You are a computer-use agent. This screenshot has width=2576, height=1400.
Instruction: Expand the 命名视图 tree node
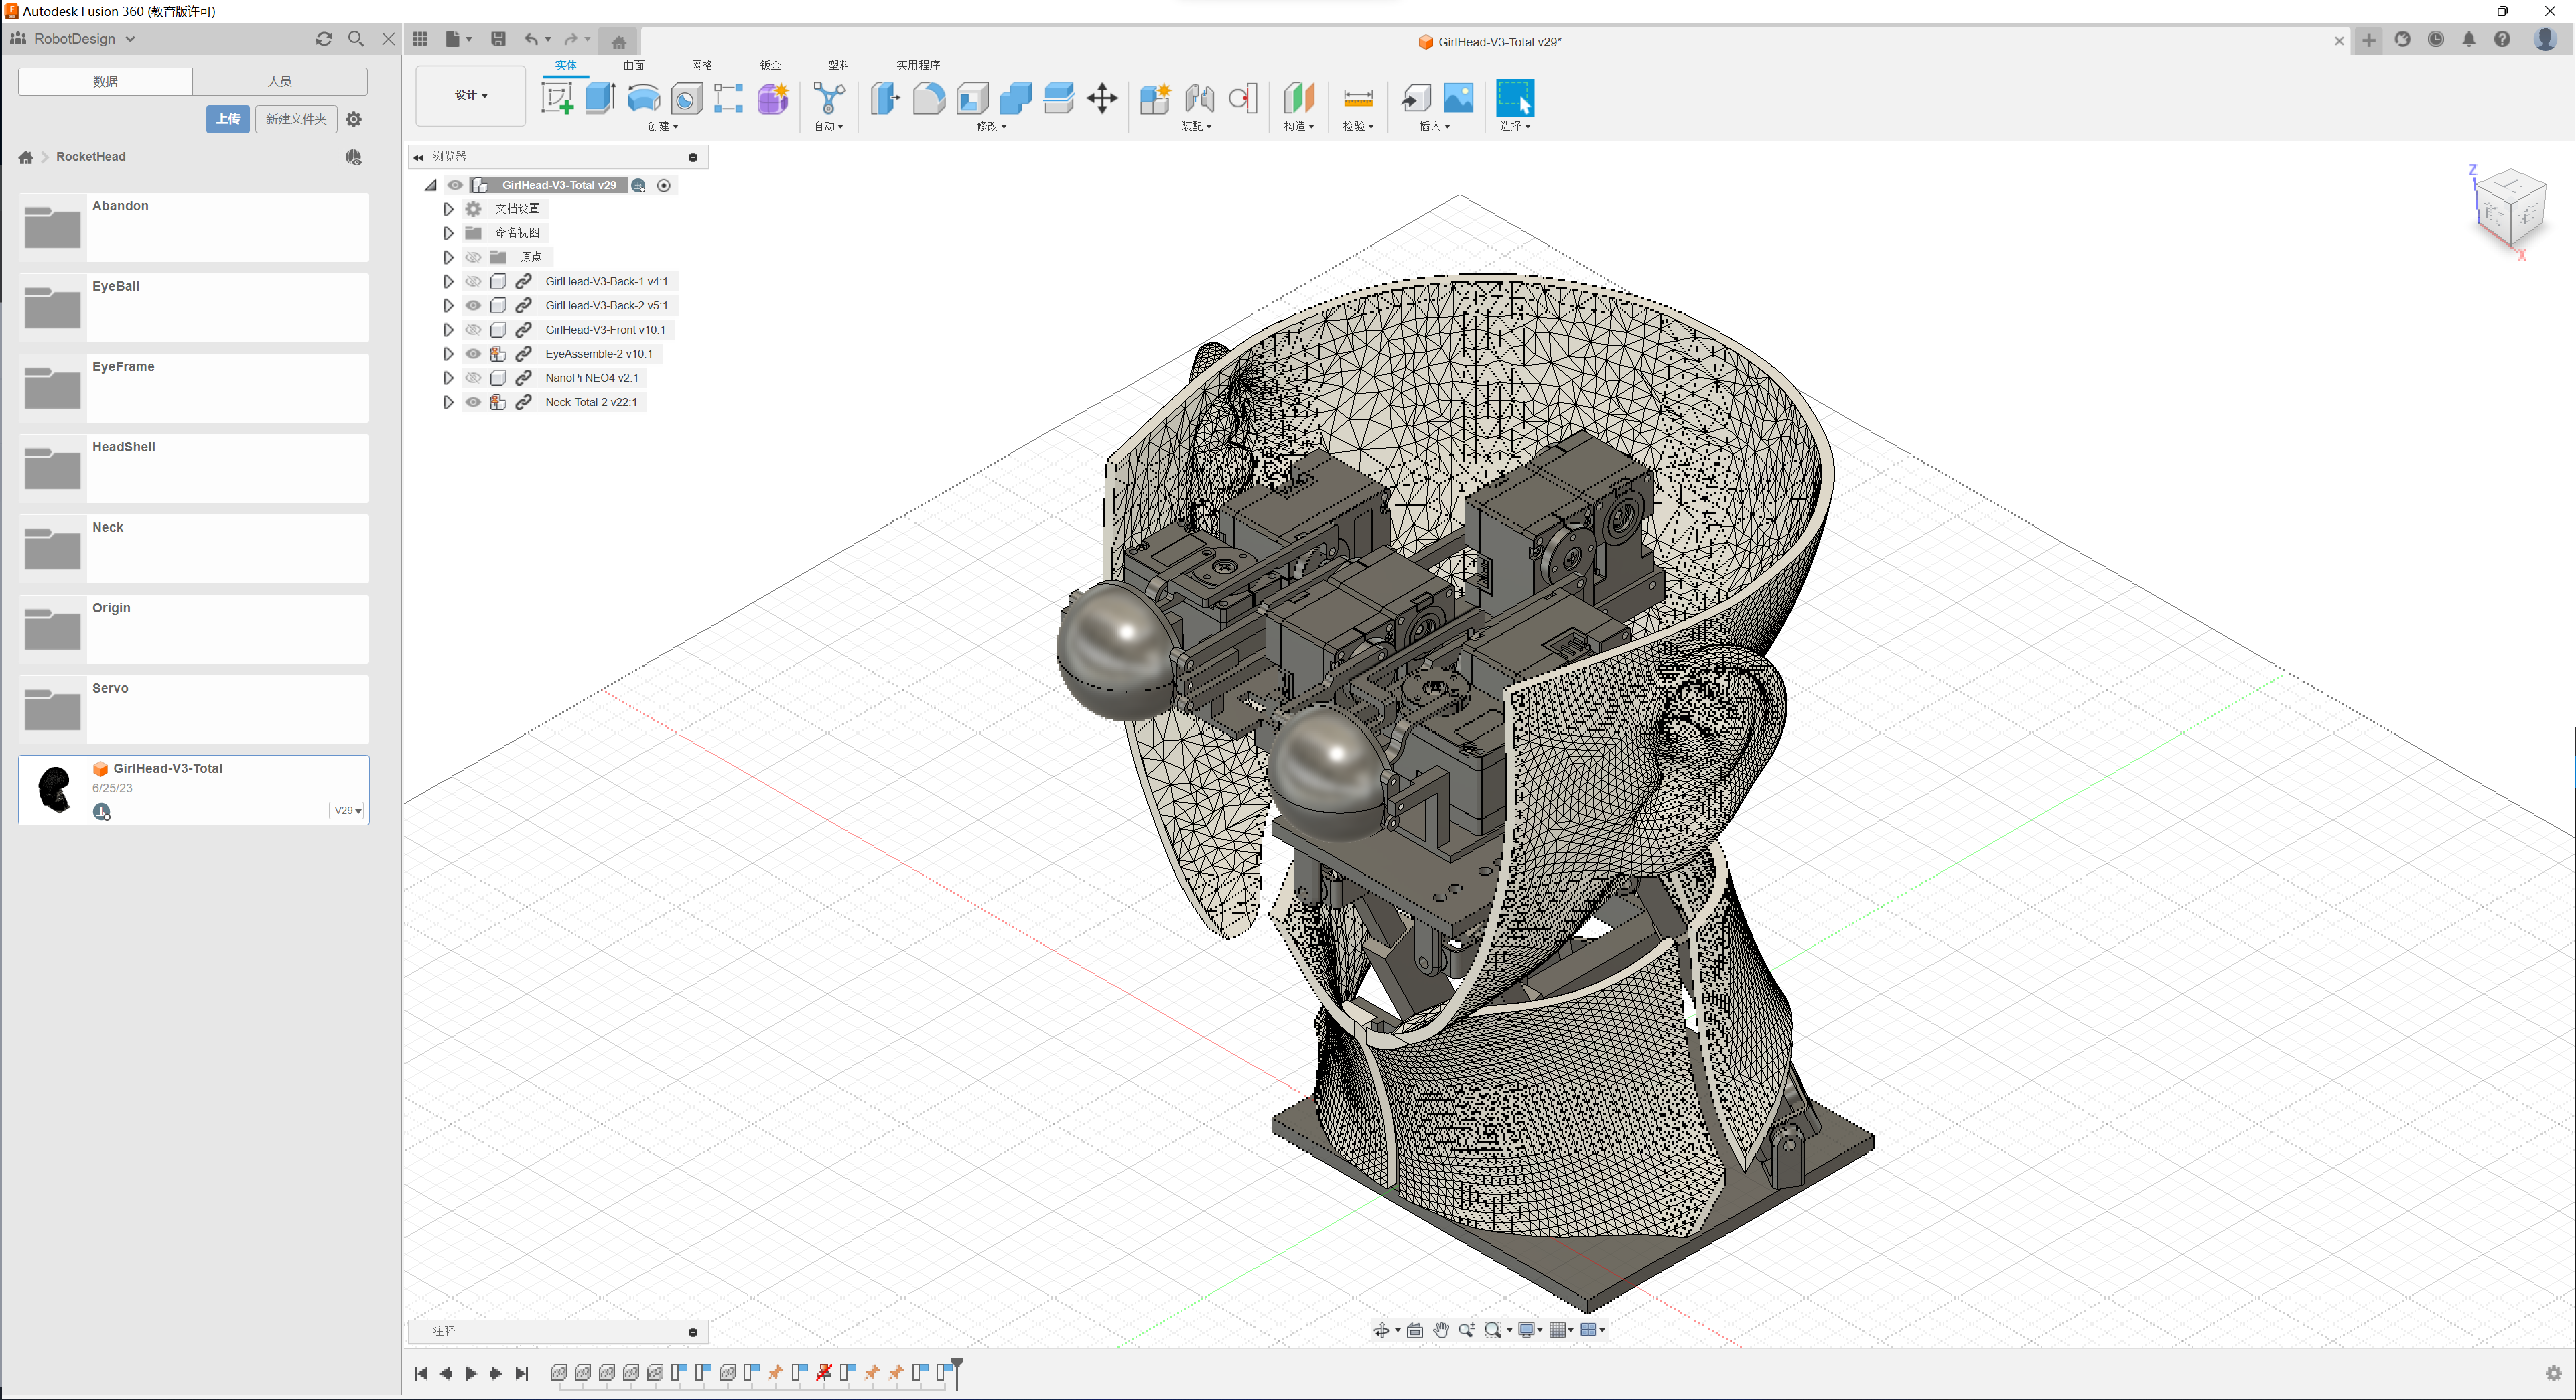click(x=448, y=233)
